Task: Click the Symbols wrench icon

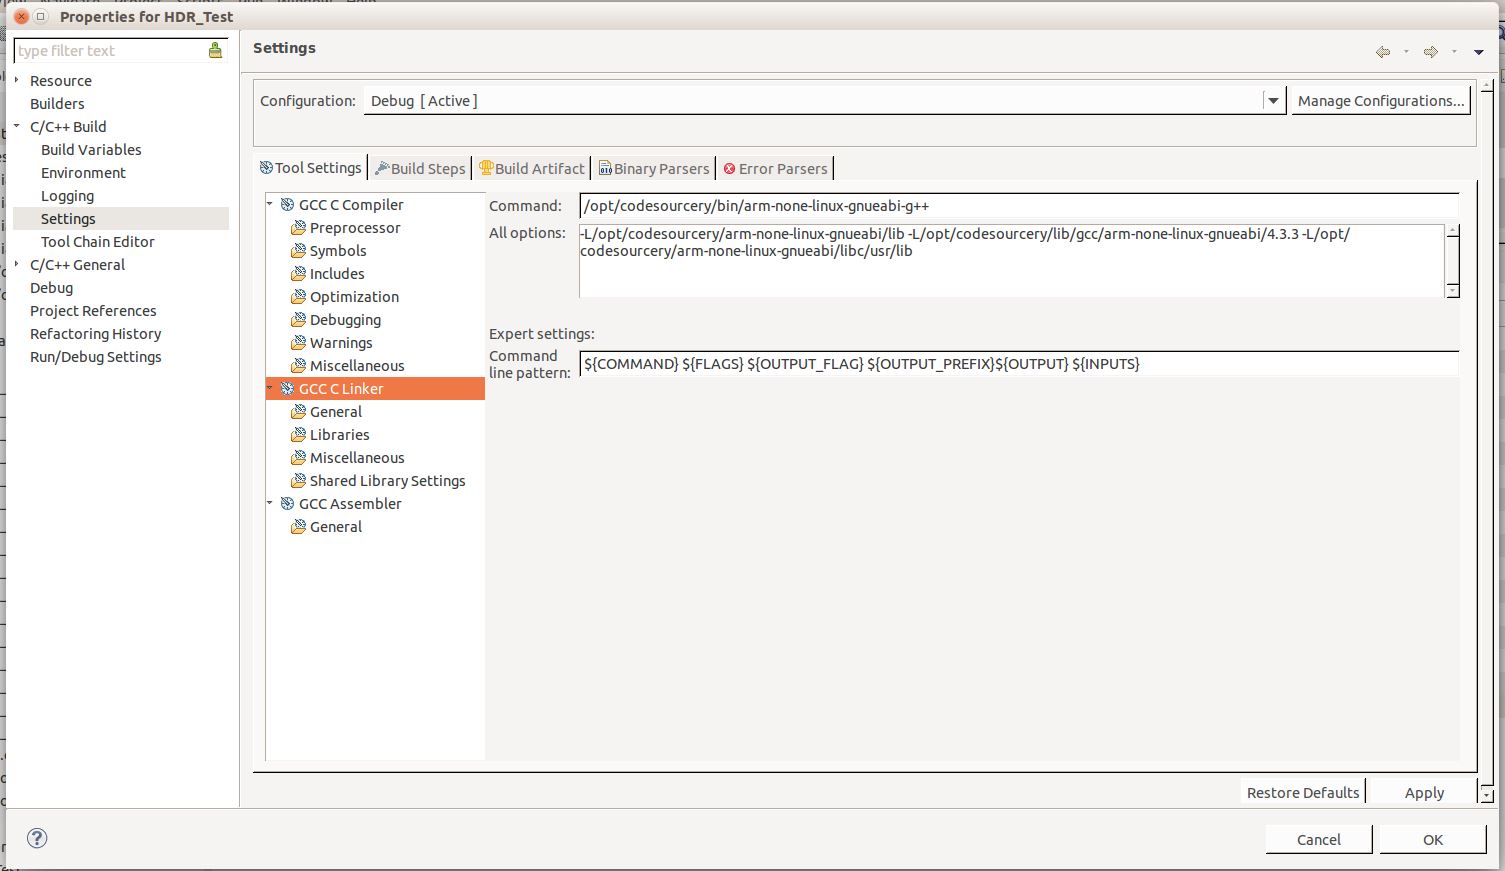Action: (x=298, y=250)
